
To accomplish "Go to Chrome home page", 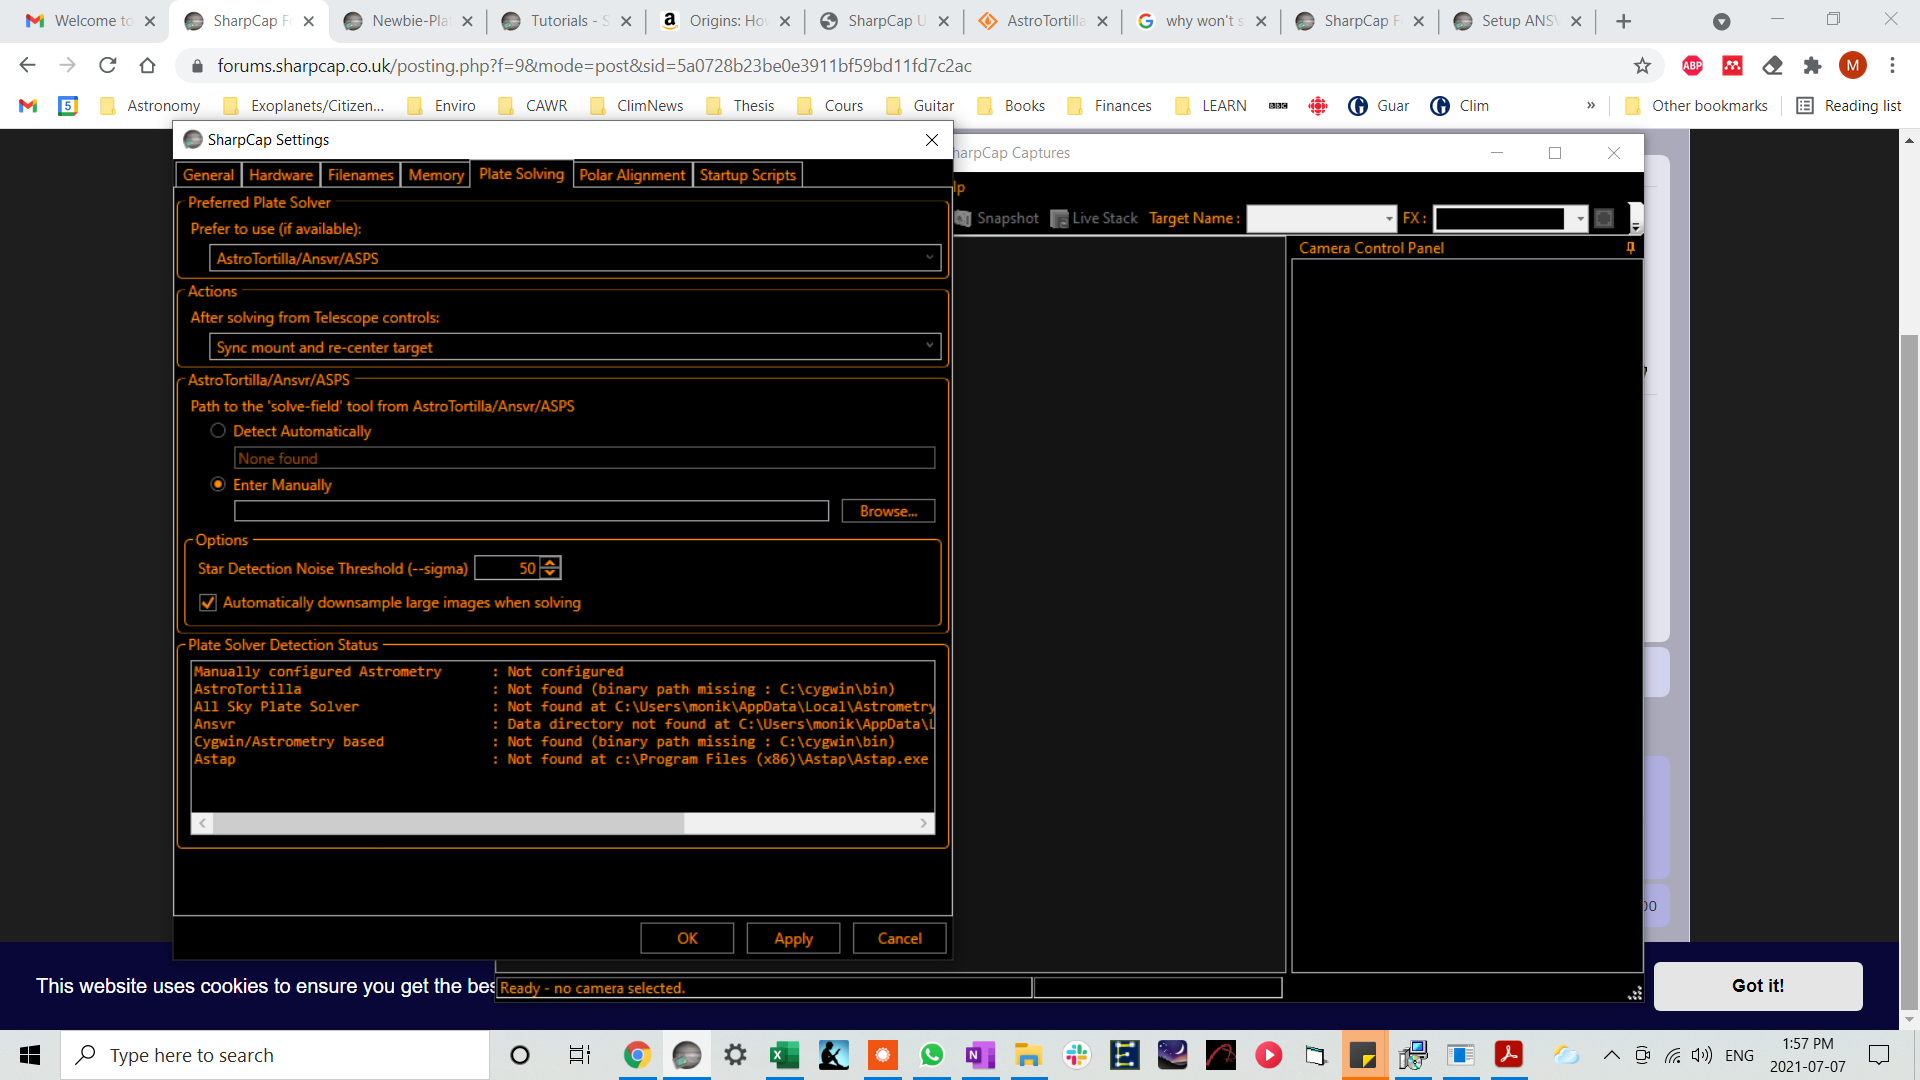I will point(147,66).
